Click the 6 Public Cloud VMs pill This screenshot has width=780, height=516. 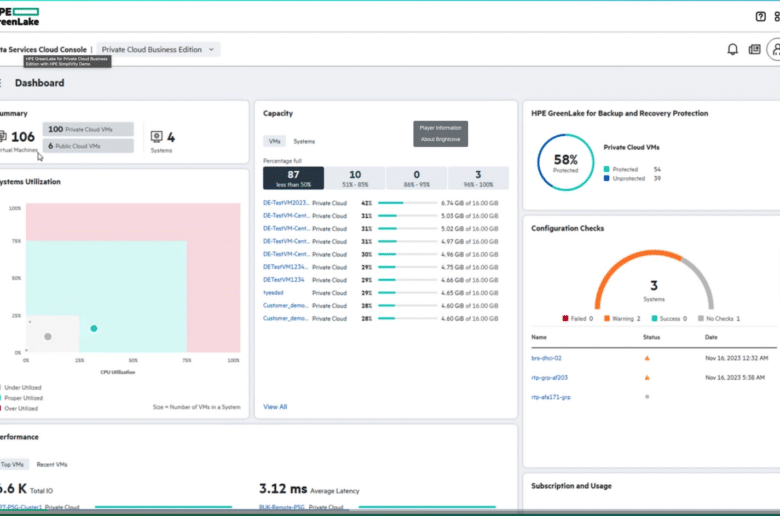(x=88, y=146)
